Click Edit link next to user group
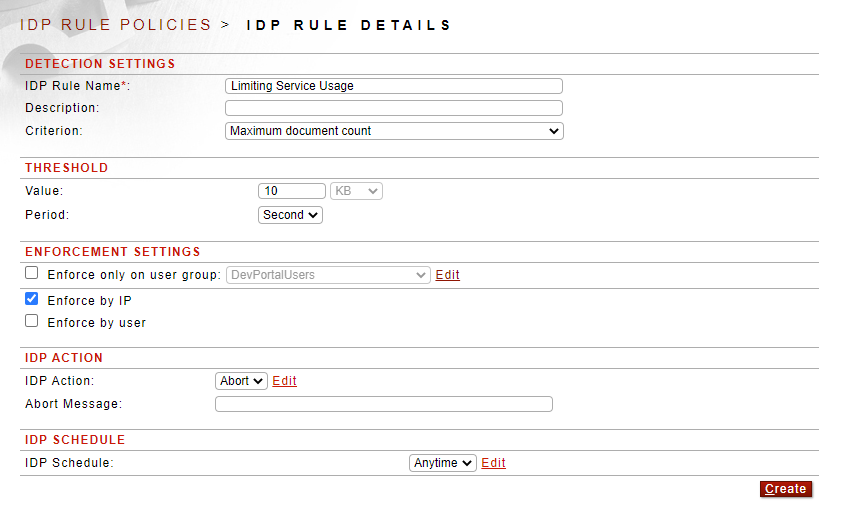The width and height of the screenshot is (849, 522). (448, 275)
